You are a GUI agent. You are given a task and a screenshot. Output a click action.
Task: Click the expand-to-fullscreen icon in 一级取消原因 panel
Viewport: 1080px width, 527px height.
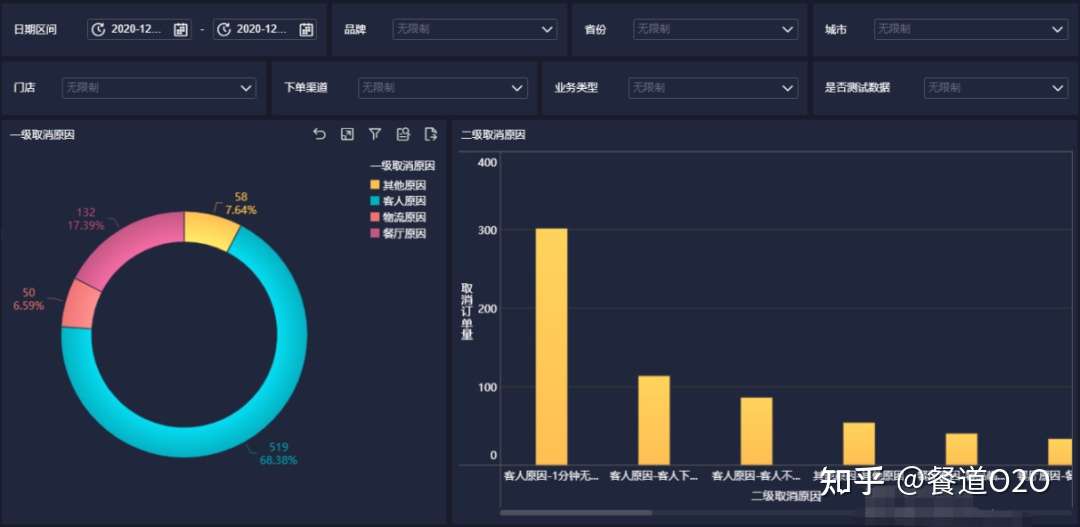tap(347, 134)
